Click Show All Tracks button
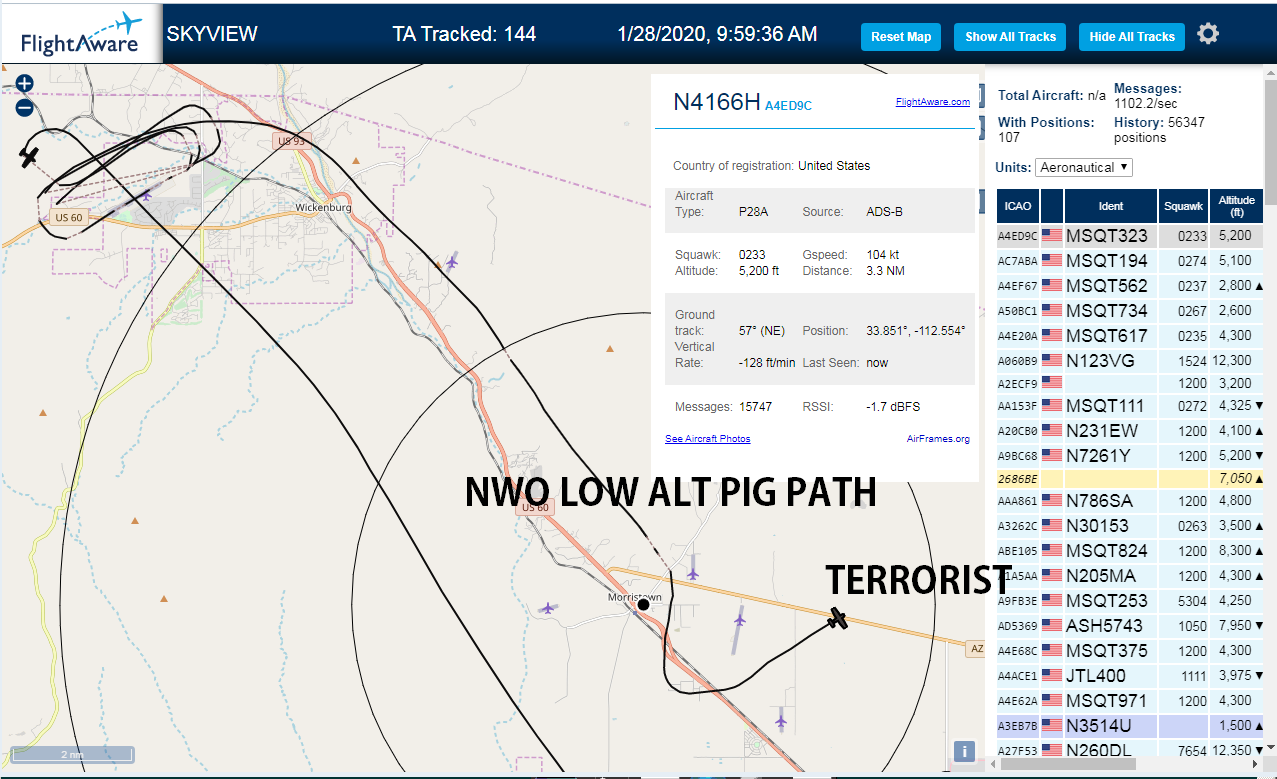Screen dimensions: 1277x779 click(1010, 37)
